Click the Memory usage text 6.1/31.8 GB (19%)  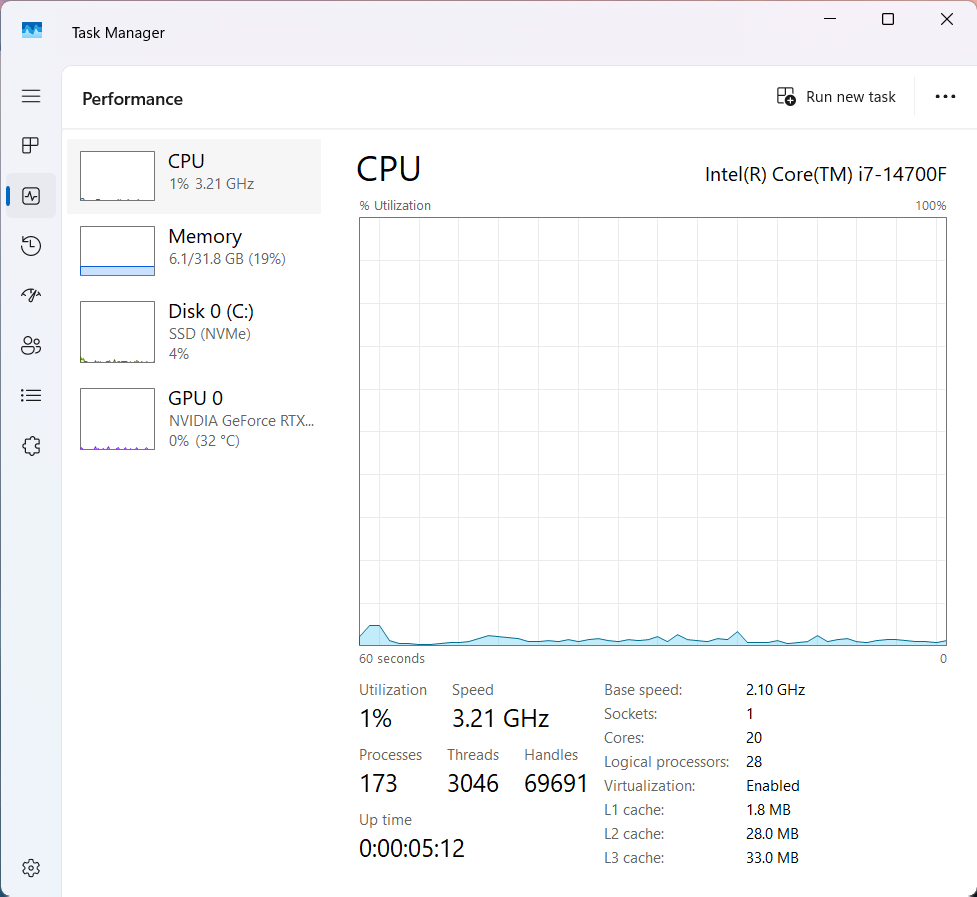(x=227, y=259)
